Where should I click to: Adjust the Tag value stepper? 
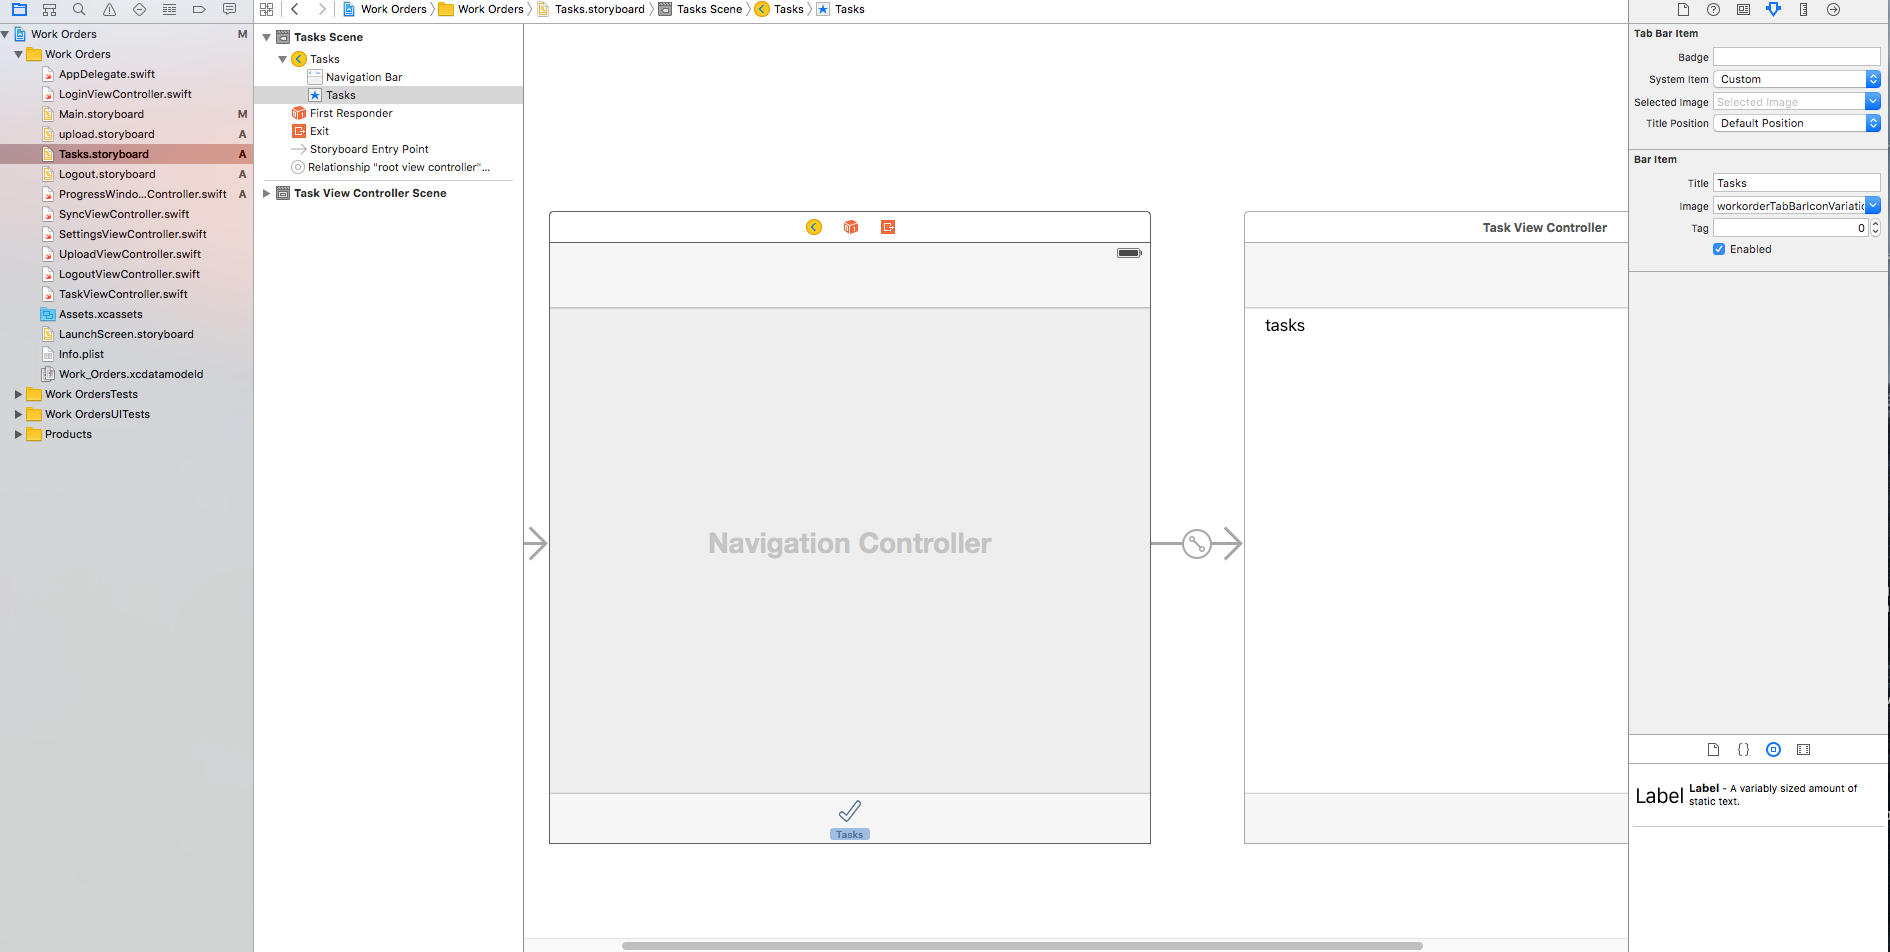[1875, 227]
